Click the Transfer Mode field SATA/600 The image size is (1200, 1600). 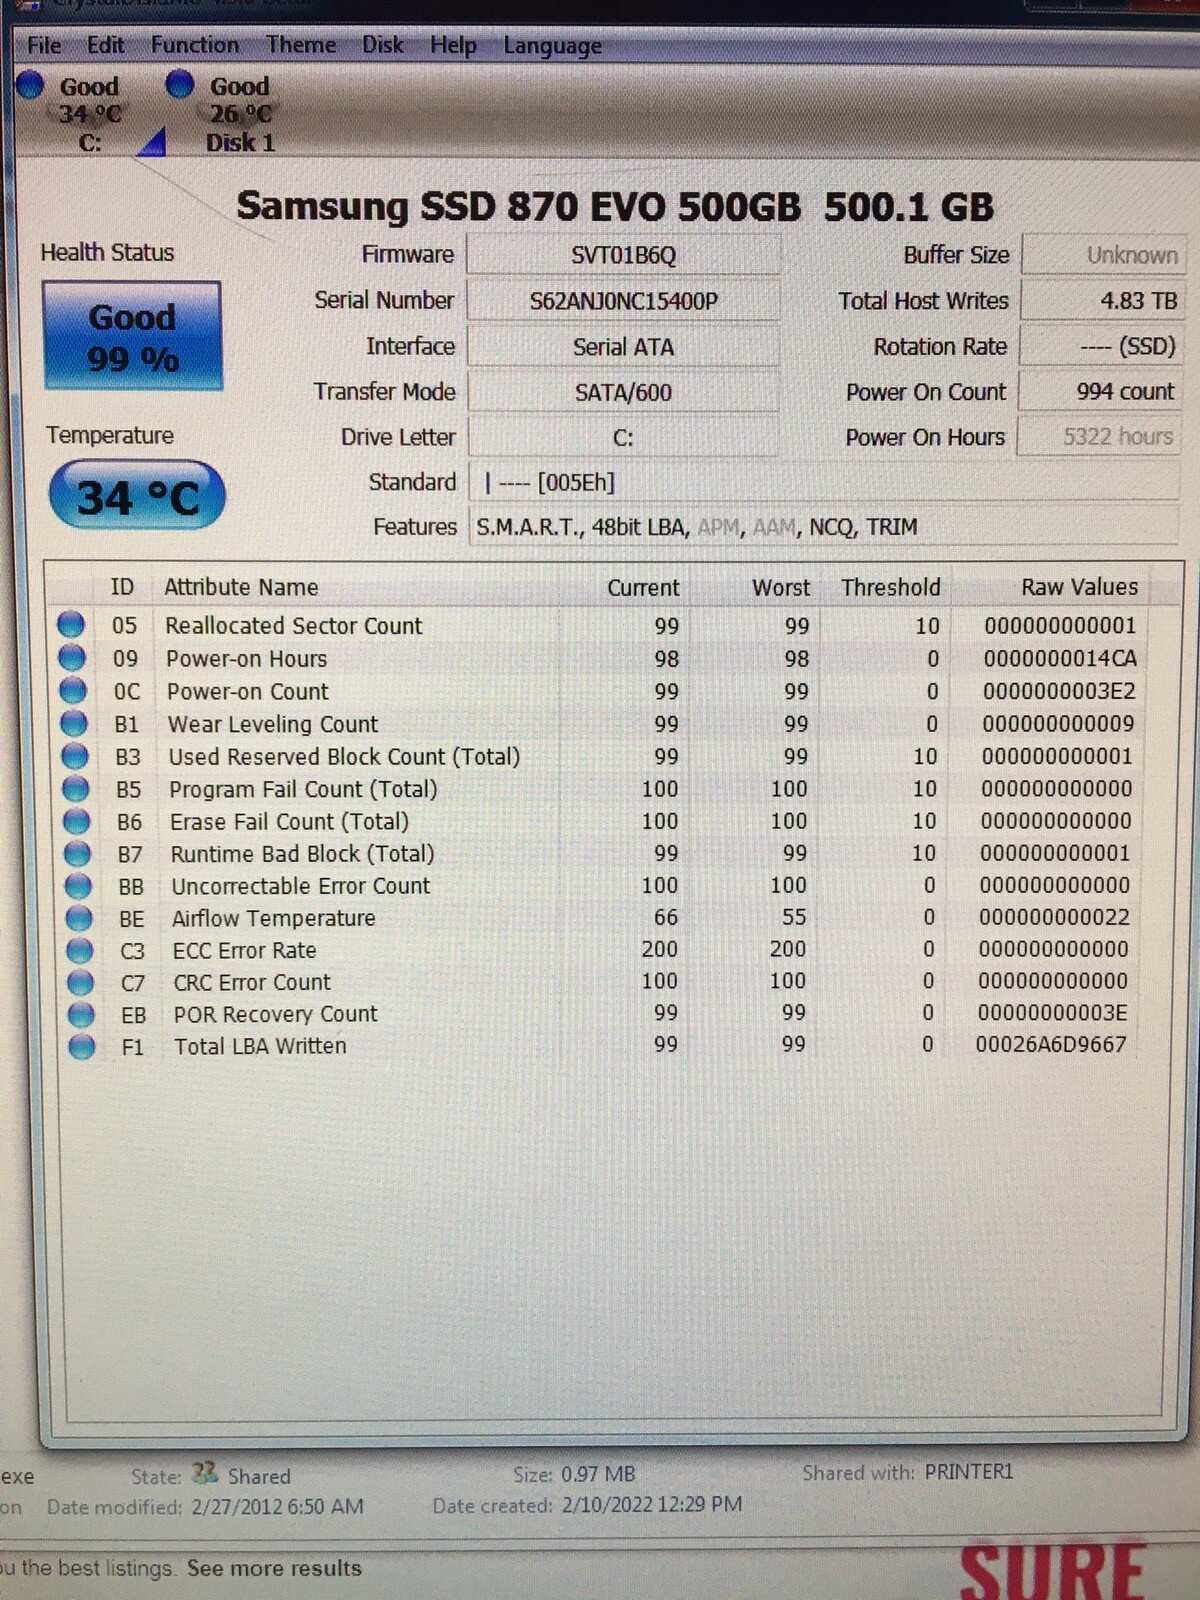point(623,392)
